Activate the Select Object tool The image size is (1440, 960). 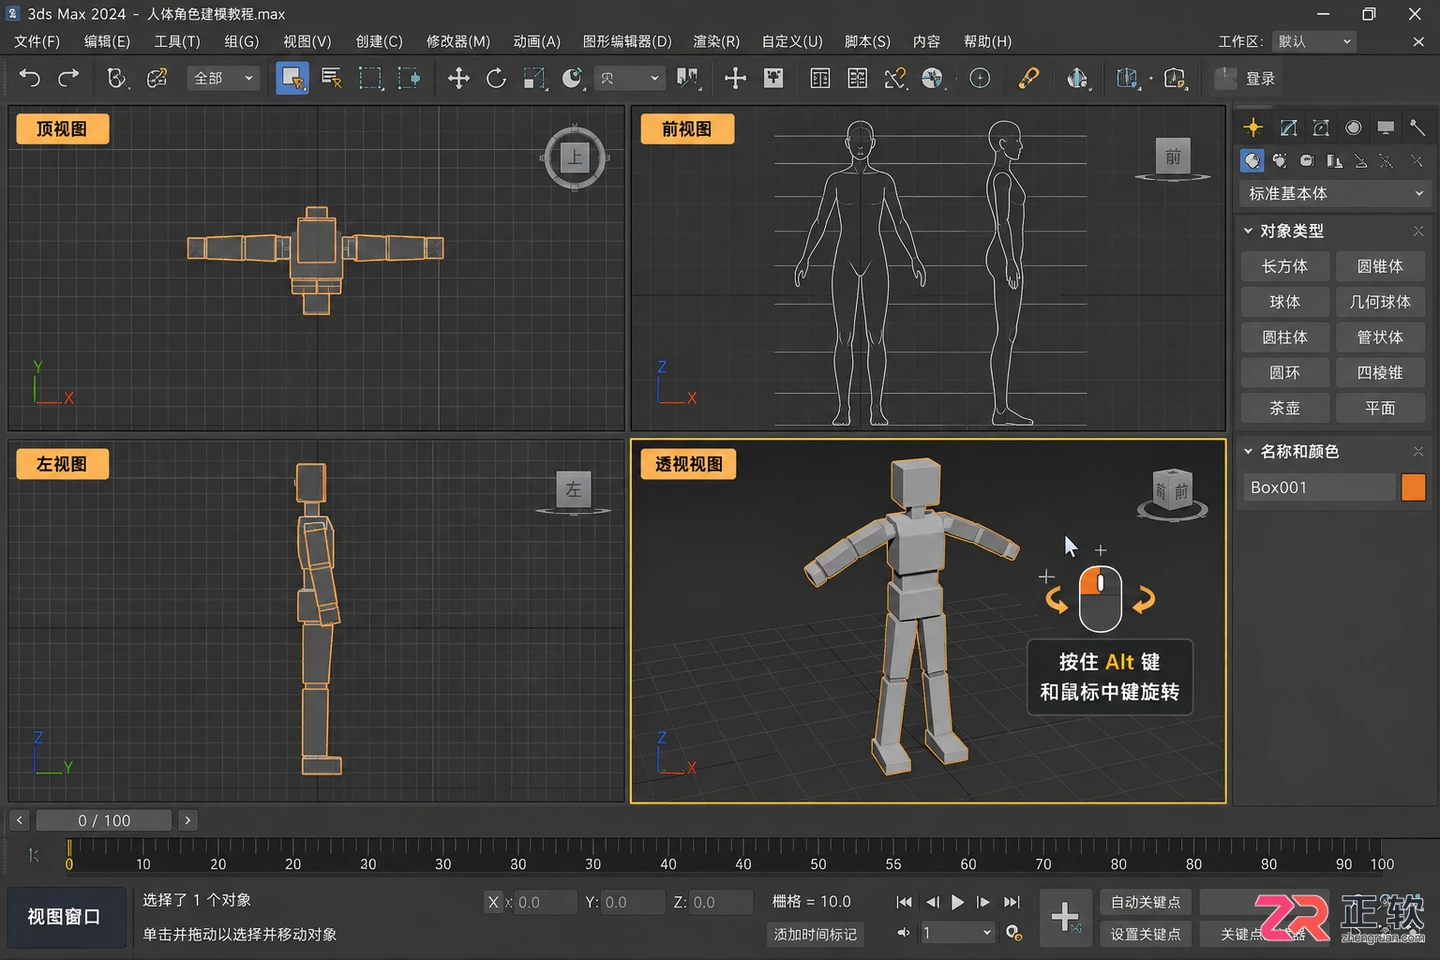point(292,78)
